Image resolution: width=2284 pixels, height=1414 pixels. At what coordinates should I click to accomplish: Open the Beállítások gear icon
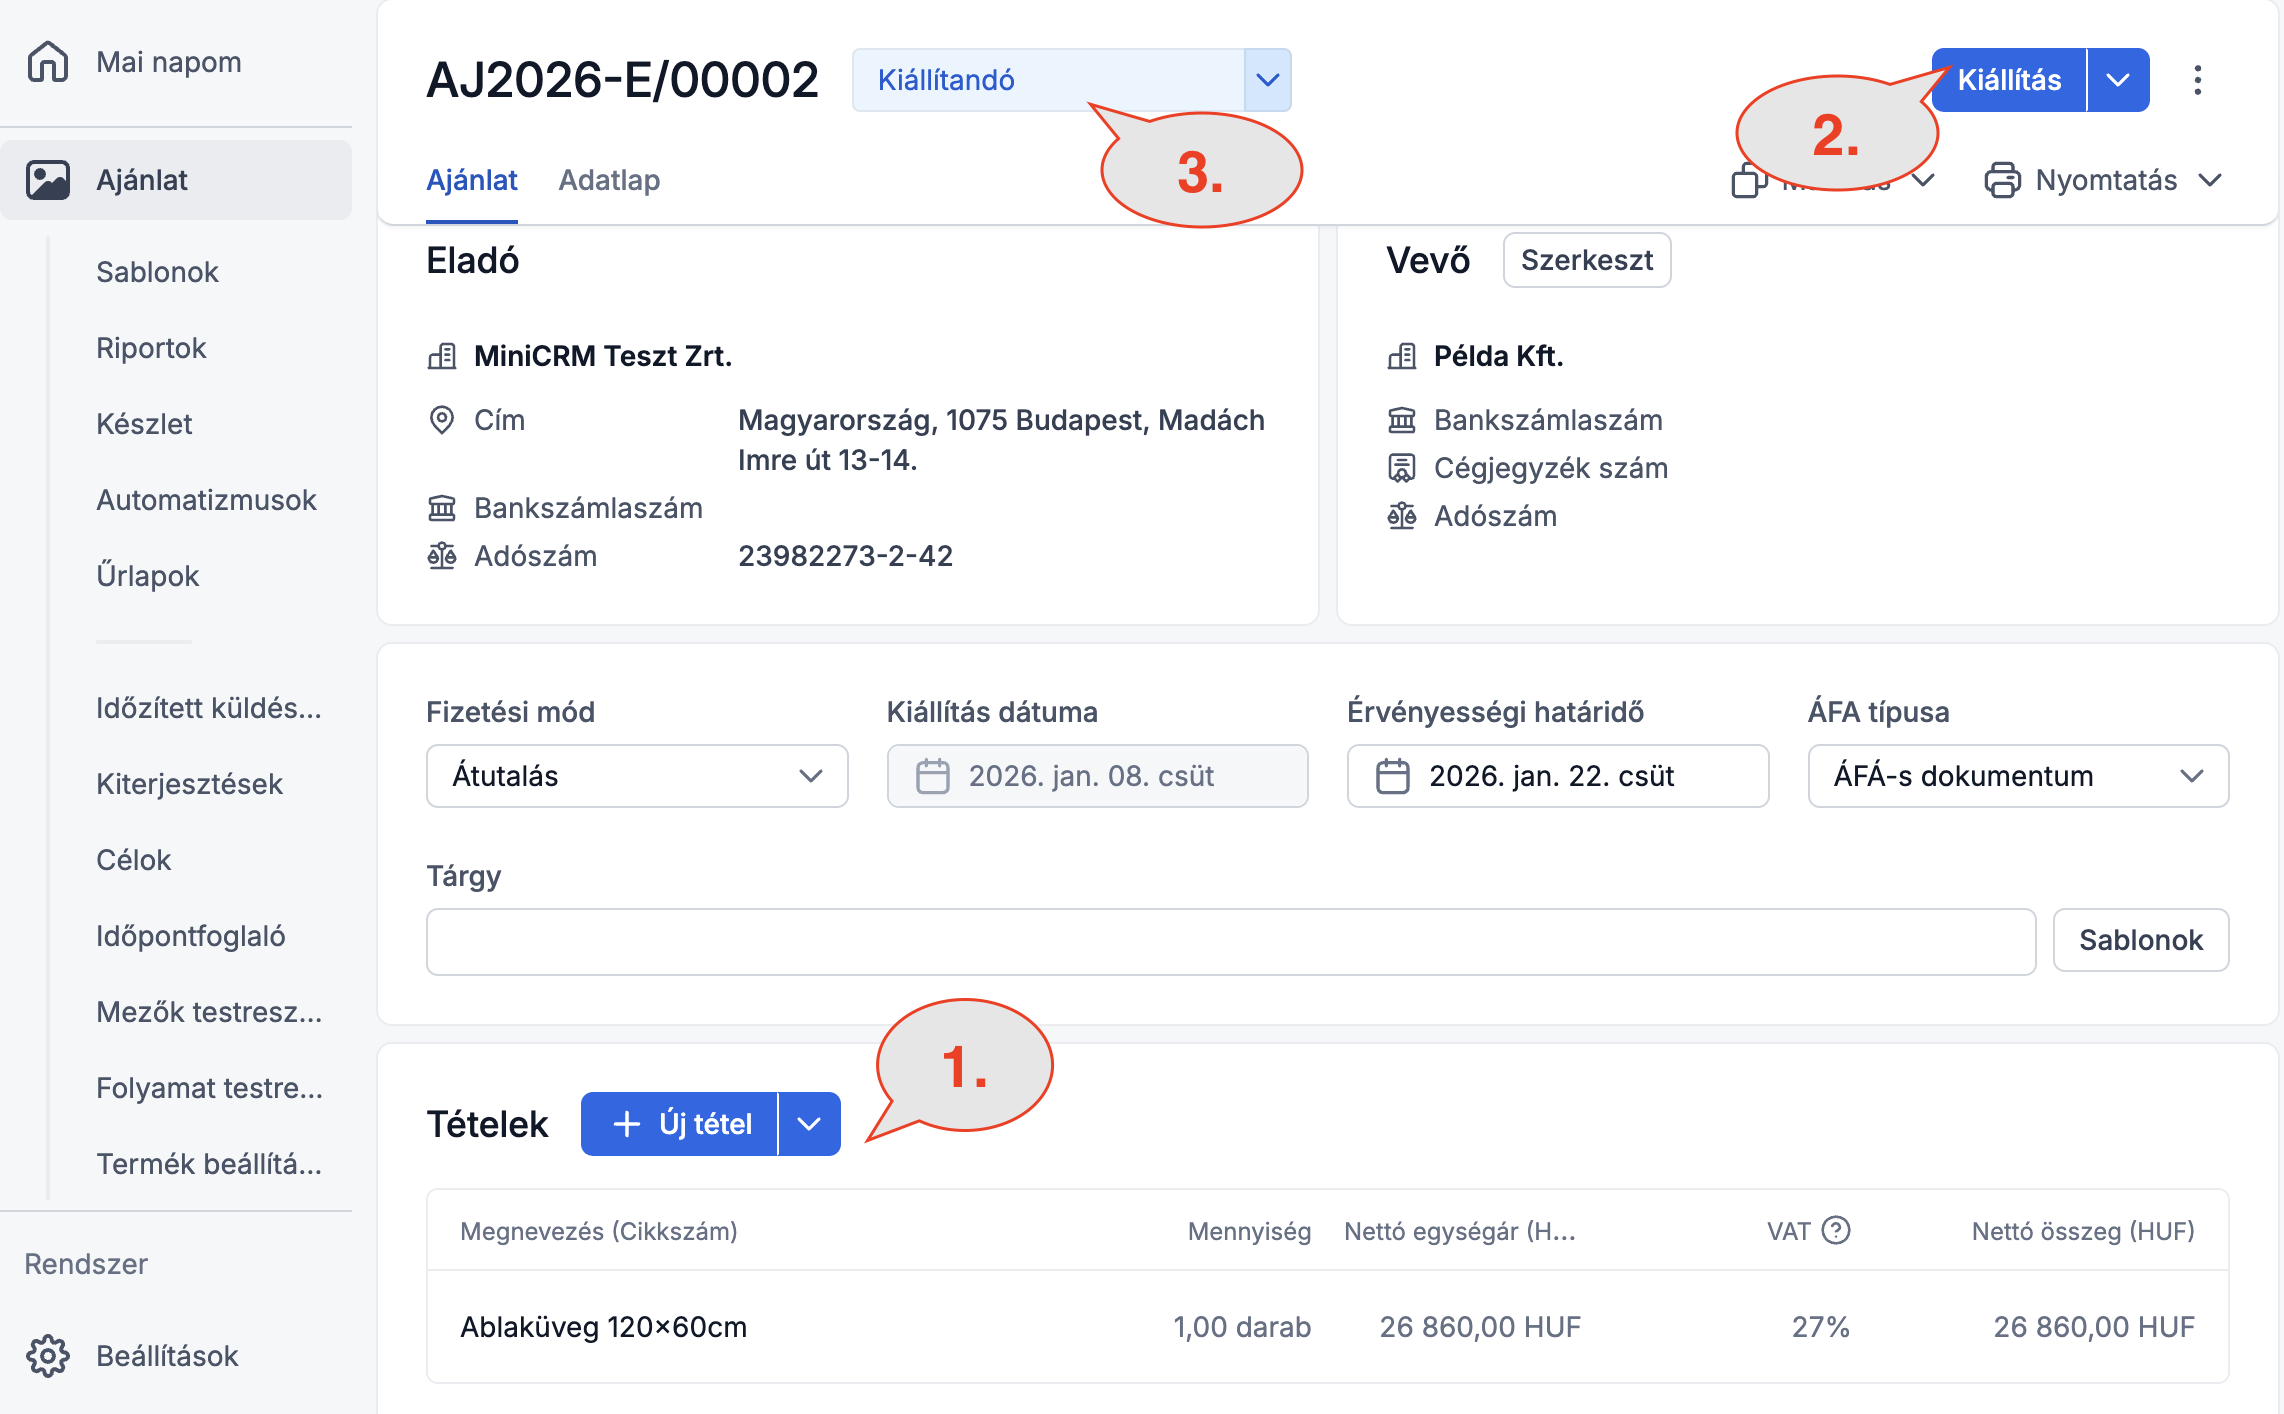pos(47,1355)
